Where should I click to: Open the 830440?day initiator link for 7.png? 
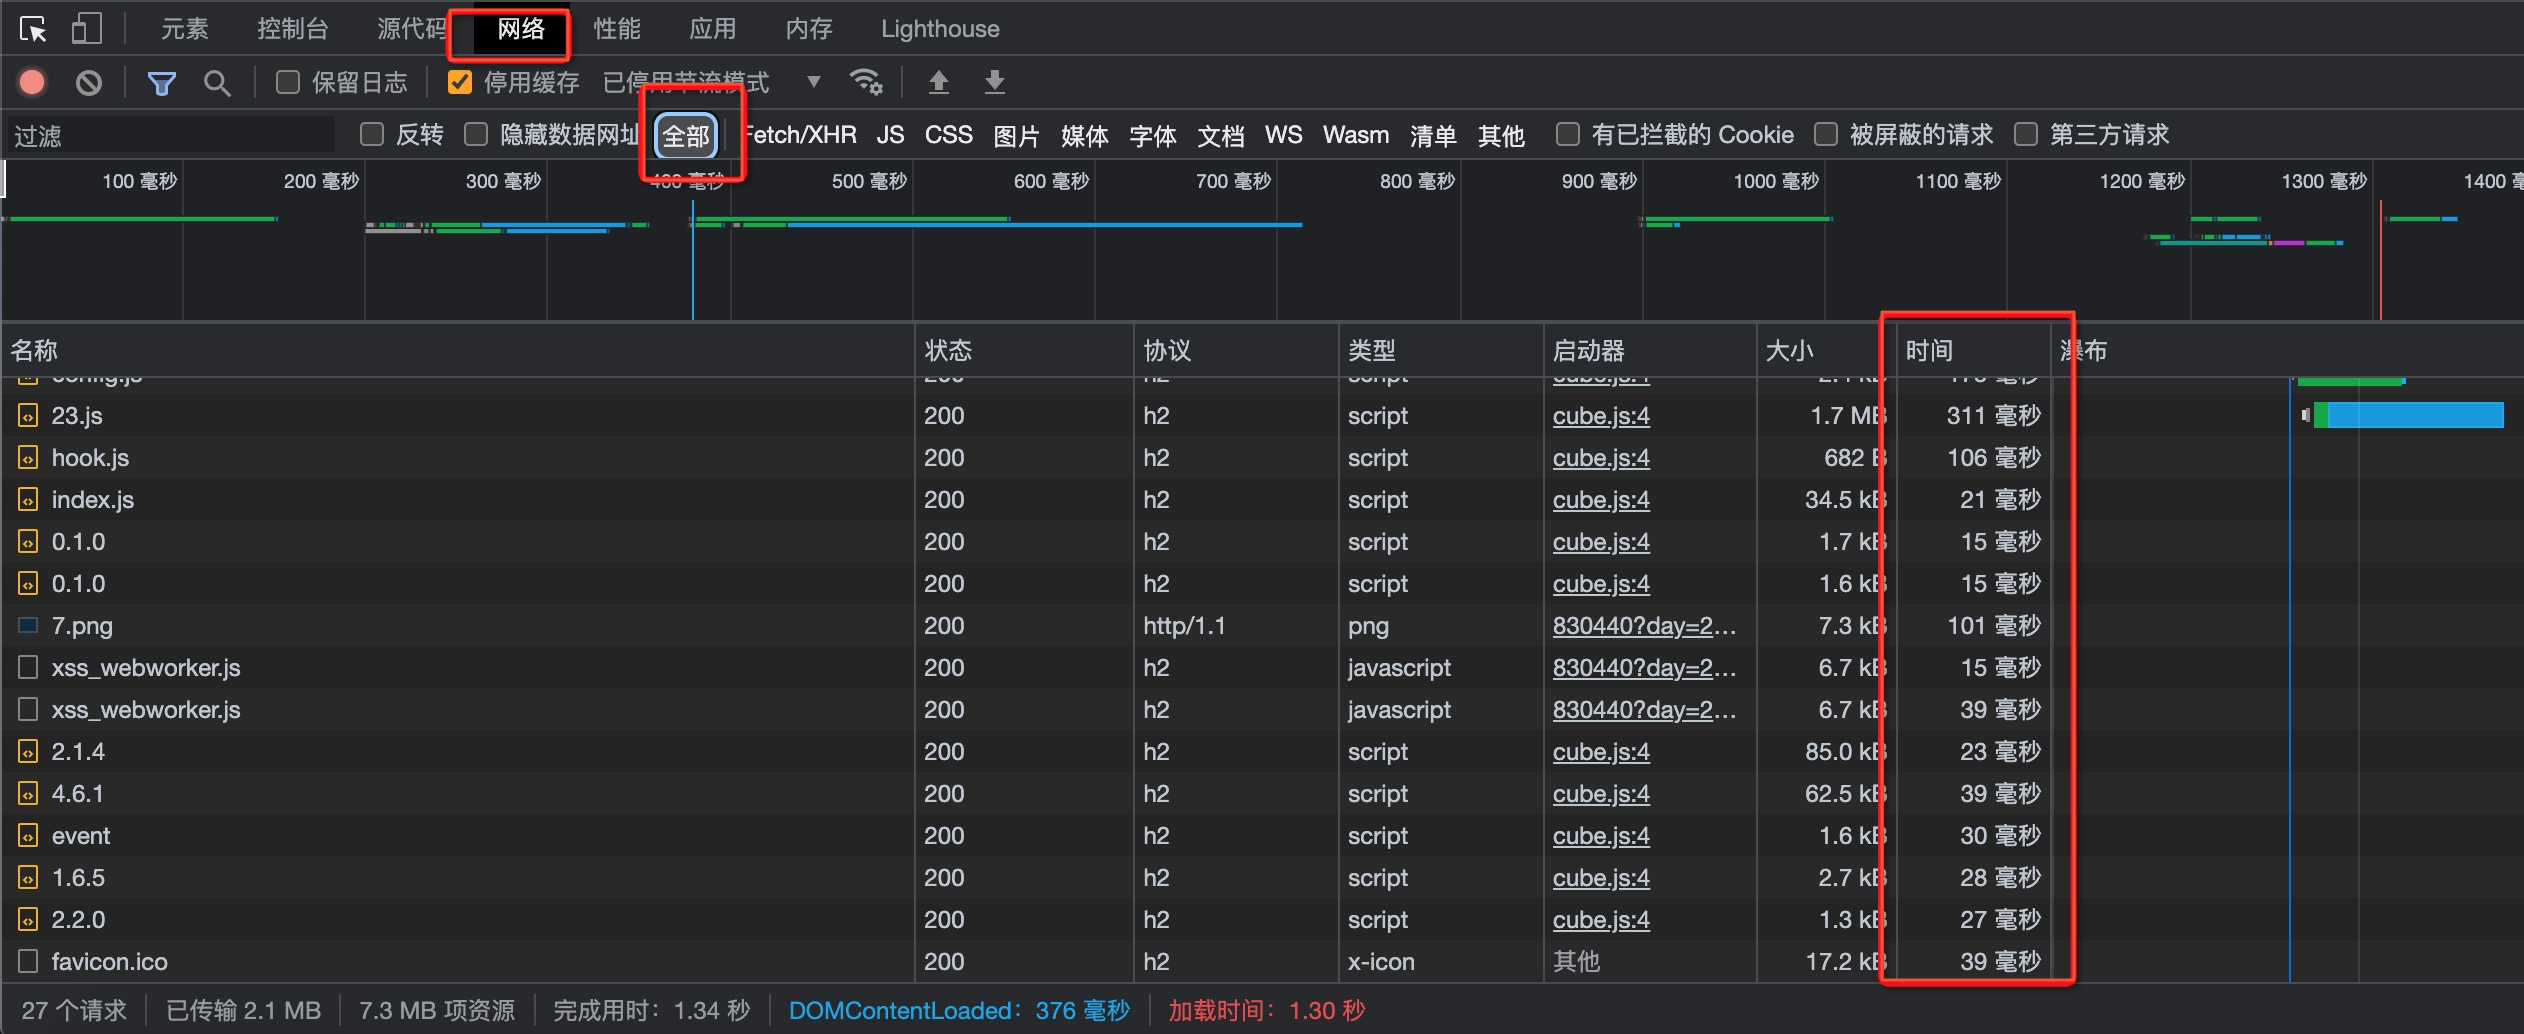pos(1644,625)
